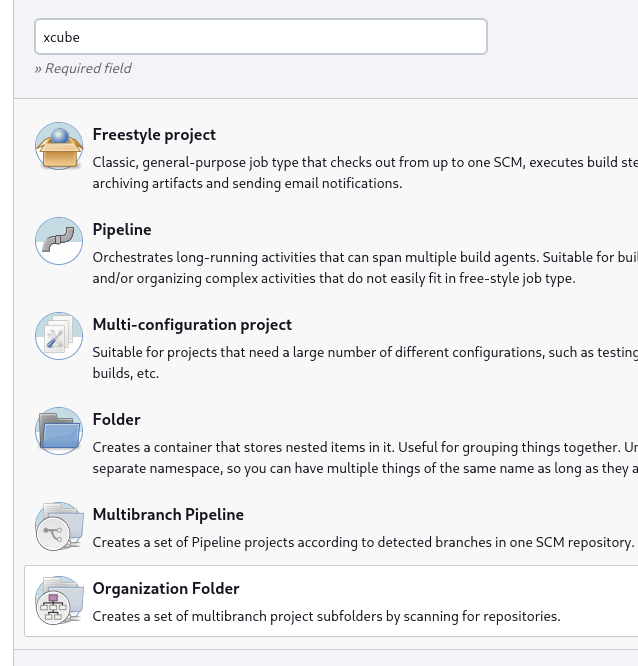Screen dimensions: 638x666
Task: Focus the item name field containing xcube
Action: pyautogui.click(x=261, y=37)
